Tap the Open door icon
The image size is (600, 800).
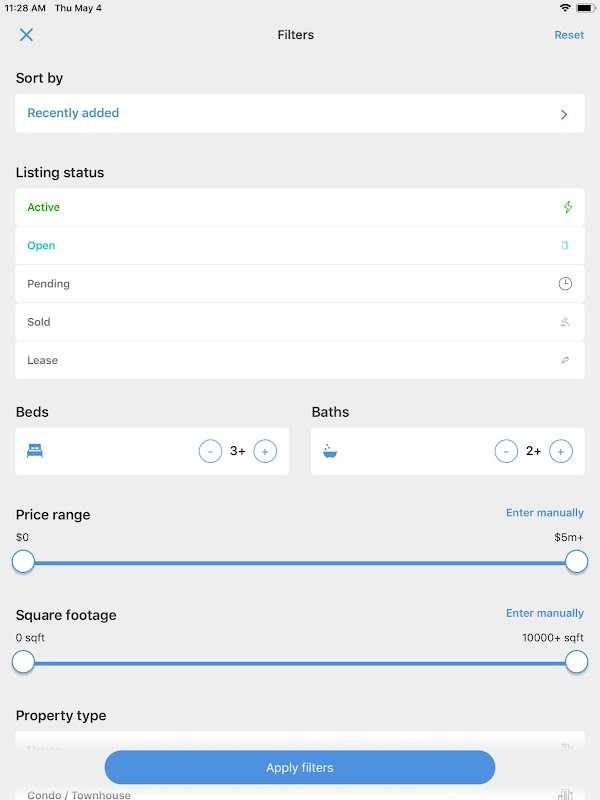coord(565,245)
